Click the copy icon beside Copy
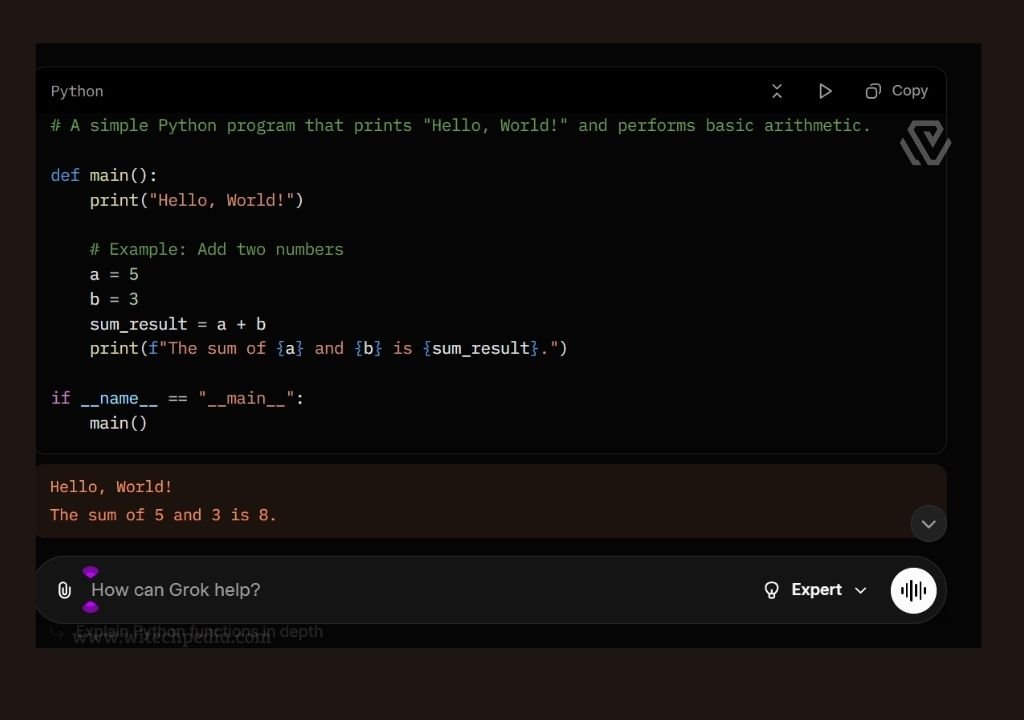Image resolution: width=1024 pixels, height=720 pixels. click(872, 91)
